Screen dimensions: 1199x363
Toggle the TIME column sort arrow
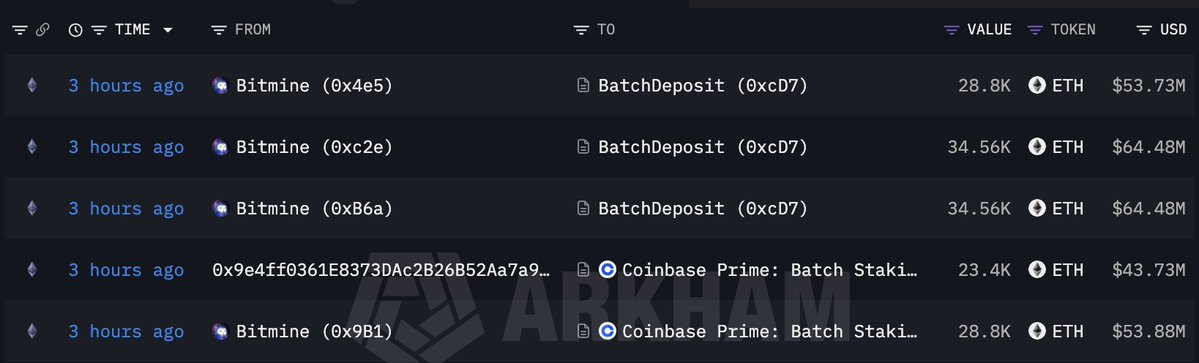click(167, 30)
